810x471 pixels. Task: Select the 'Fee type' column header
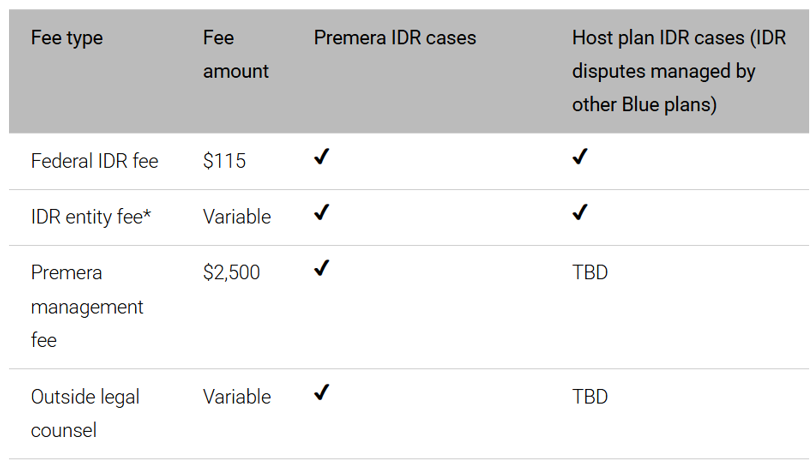[x=67, y=38]
